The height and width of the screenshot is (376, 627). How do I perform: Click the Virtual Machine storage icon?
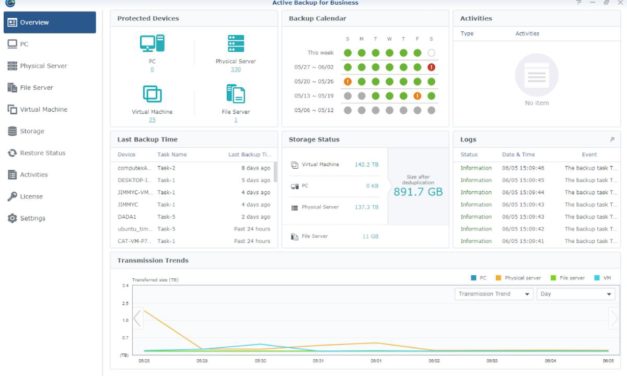pyautogui.click(x=295, y=165)
